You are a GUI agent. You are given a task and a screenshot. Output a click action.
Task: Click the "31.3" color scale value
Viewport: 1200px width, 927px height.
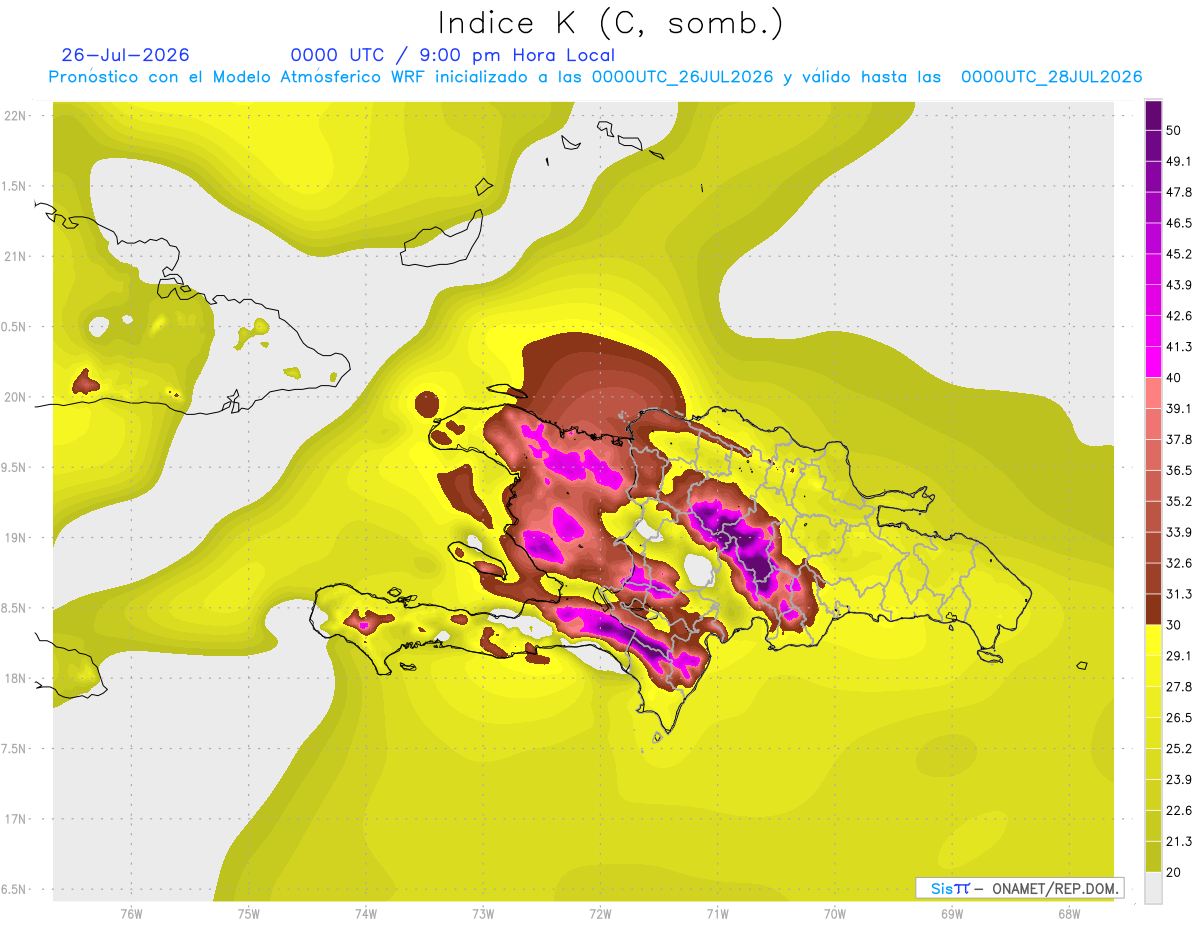pyautogui.click(x=1179, y=594)
